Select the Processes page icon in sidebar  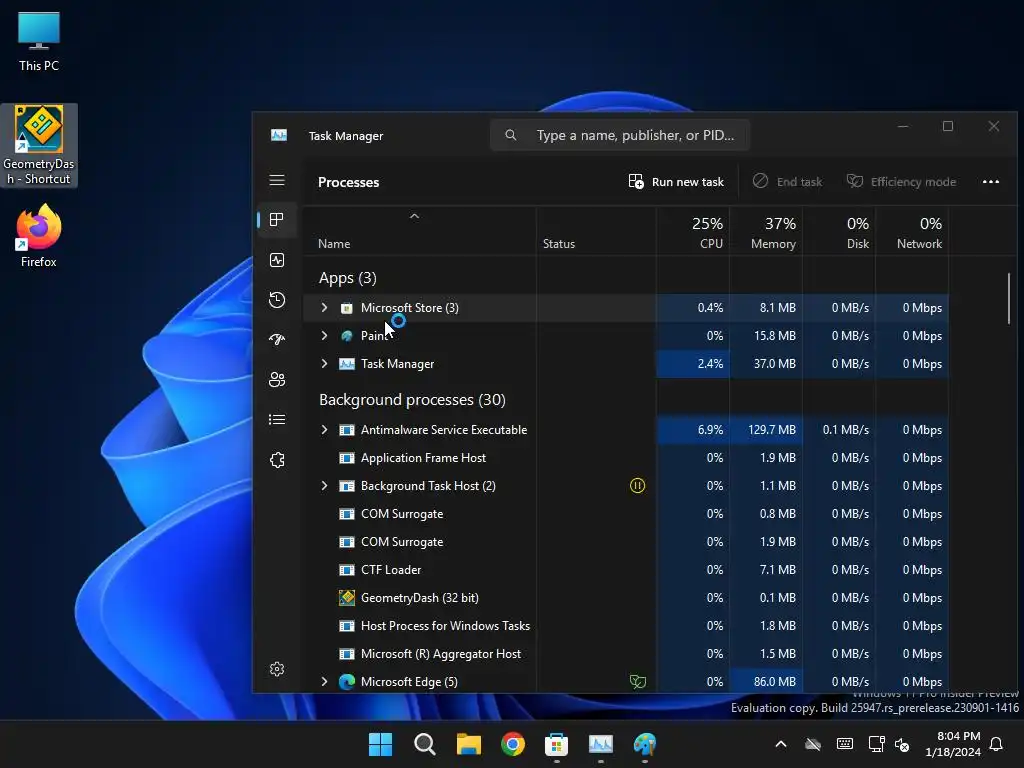click(x=277, y=219)
